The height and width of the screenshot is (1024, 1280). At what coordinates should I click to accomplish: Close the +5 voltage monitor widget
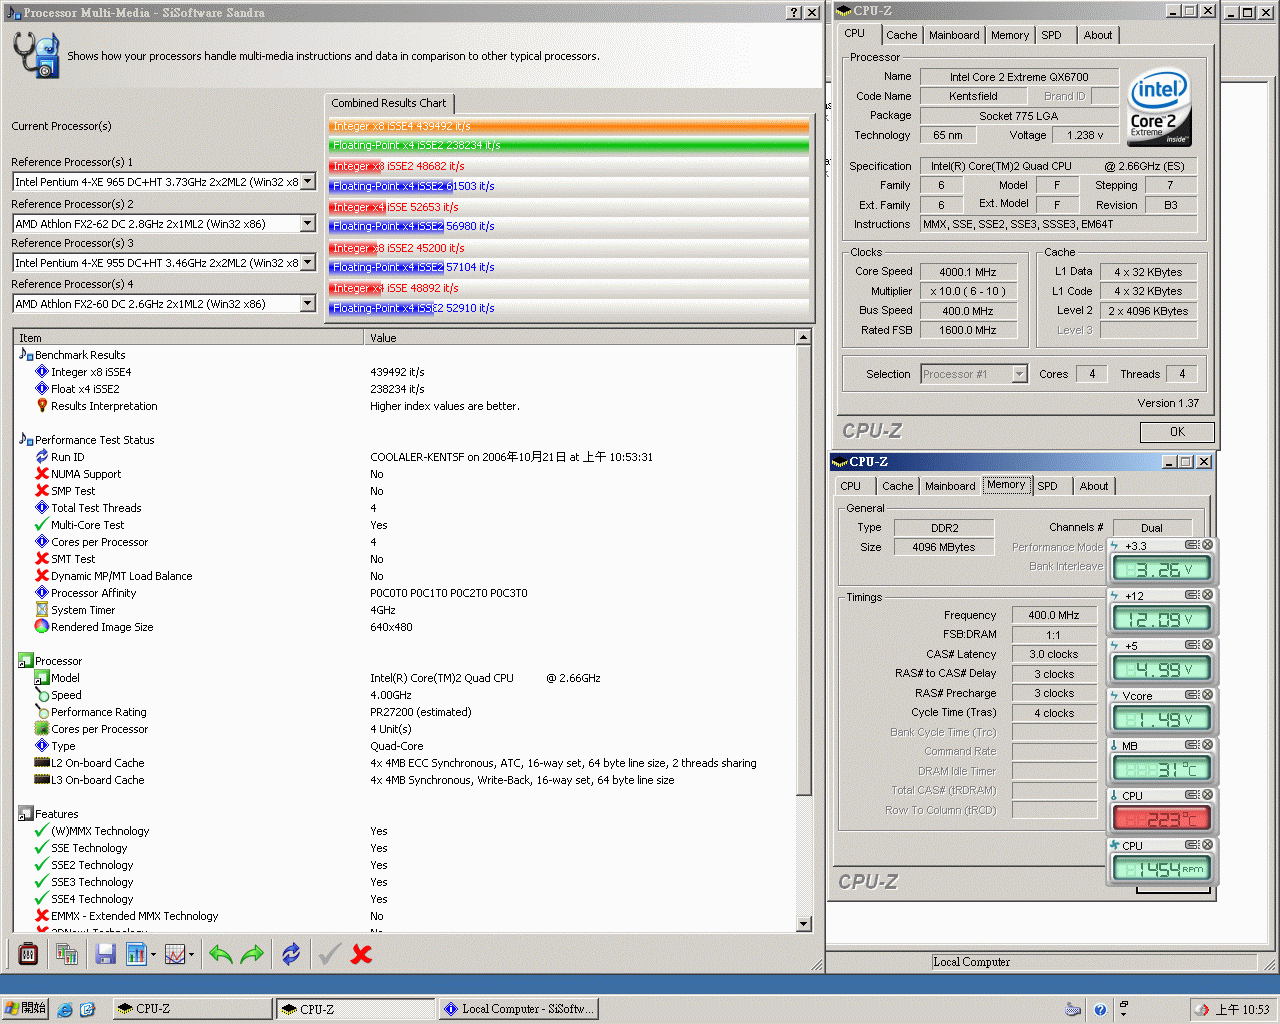point(1207,645)
